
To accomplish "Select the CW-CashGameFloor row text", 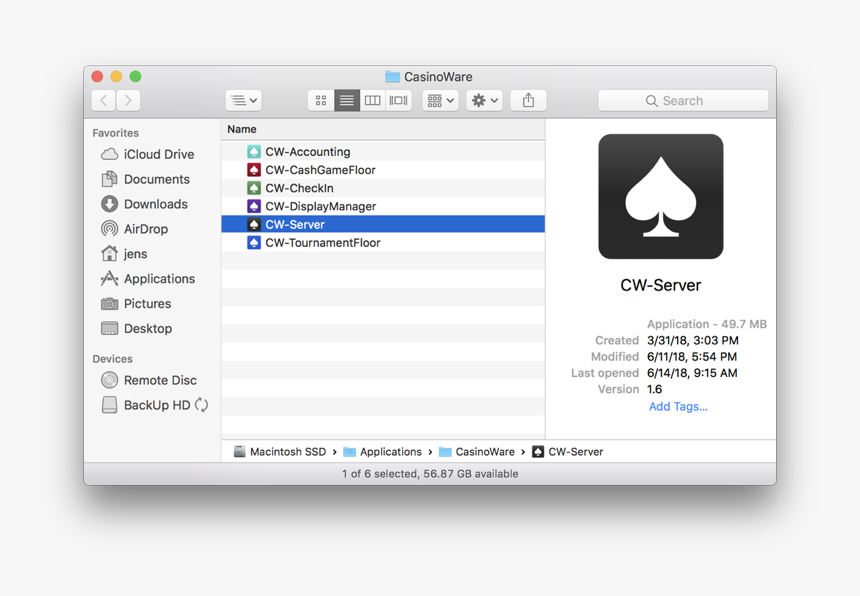I will tap(320, 170).
